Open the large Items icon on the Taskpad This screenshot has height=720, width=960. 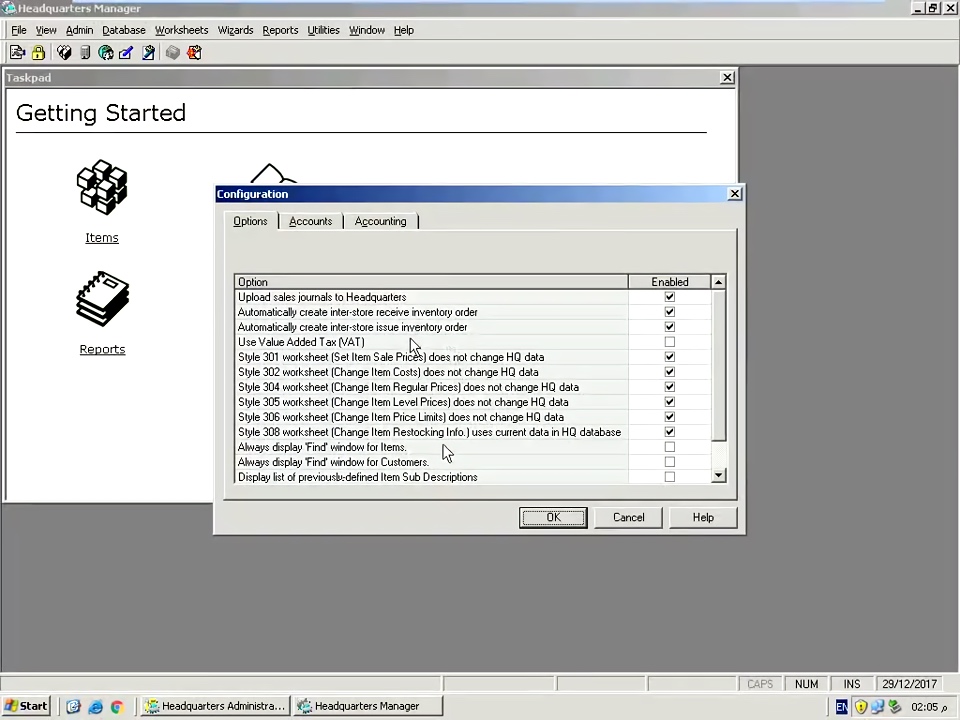coord(102,188)
